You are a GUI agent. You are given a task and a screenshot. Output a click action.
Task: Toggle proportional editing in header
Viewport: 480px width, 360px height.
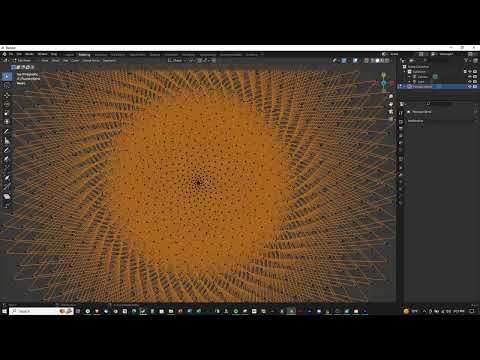[214, 60]
